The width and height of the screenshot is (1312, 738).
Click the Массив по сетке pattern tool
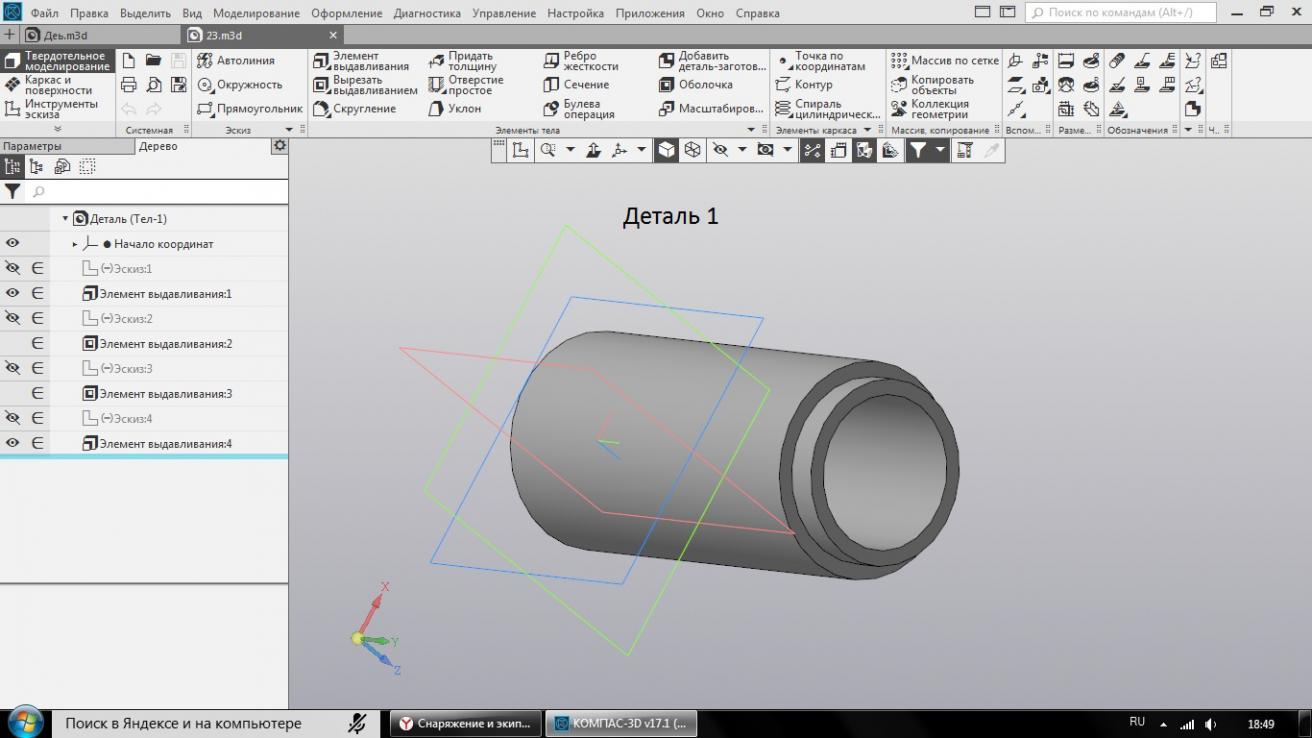pos(943,61)
